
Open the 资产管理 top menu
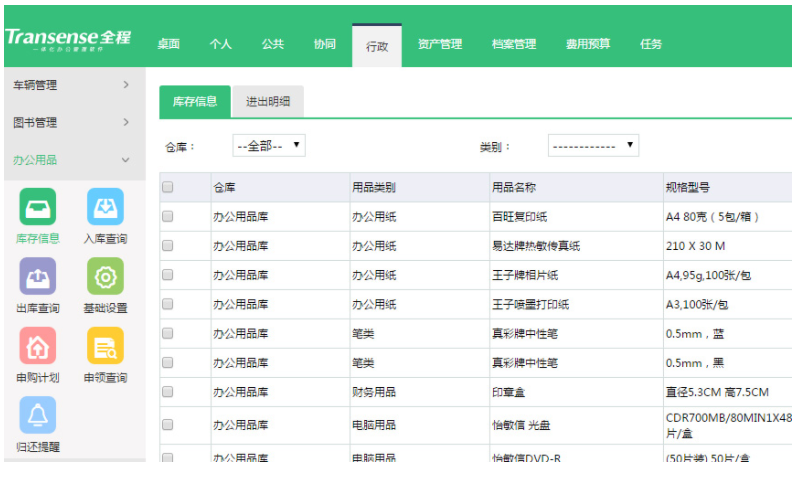coord(440,44)
